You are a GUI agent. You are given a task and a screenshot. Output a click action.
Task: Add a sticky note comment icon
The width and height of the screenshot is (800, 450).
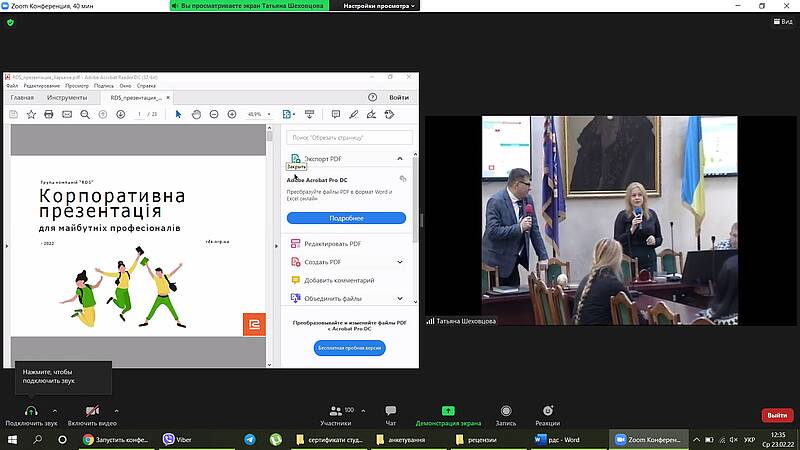tap(335, 114)
